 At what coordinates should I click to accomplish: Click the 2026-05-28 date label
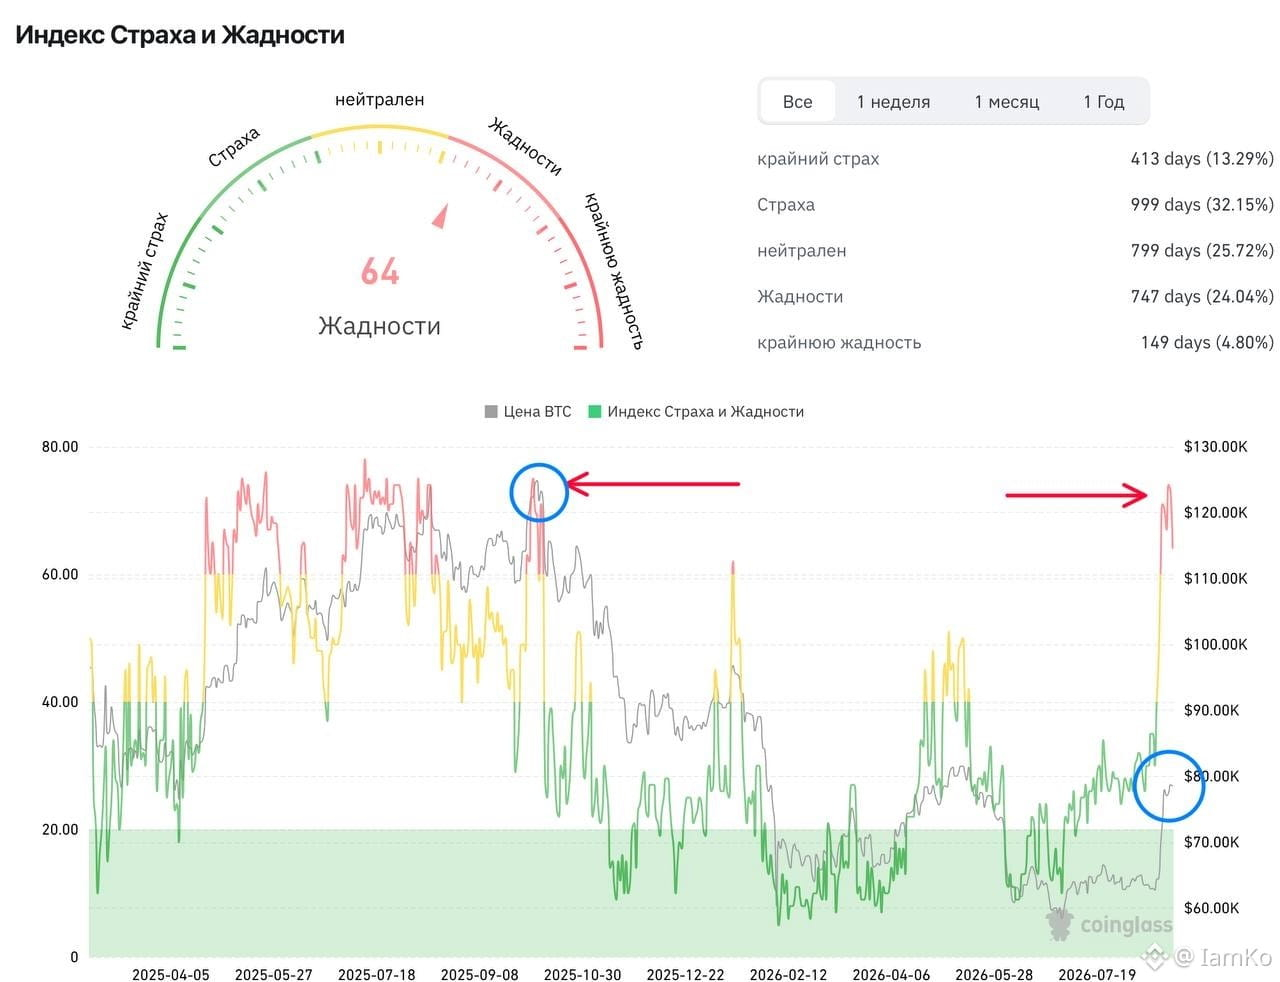click(x=995, y=975)
